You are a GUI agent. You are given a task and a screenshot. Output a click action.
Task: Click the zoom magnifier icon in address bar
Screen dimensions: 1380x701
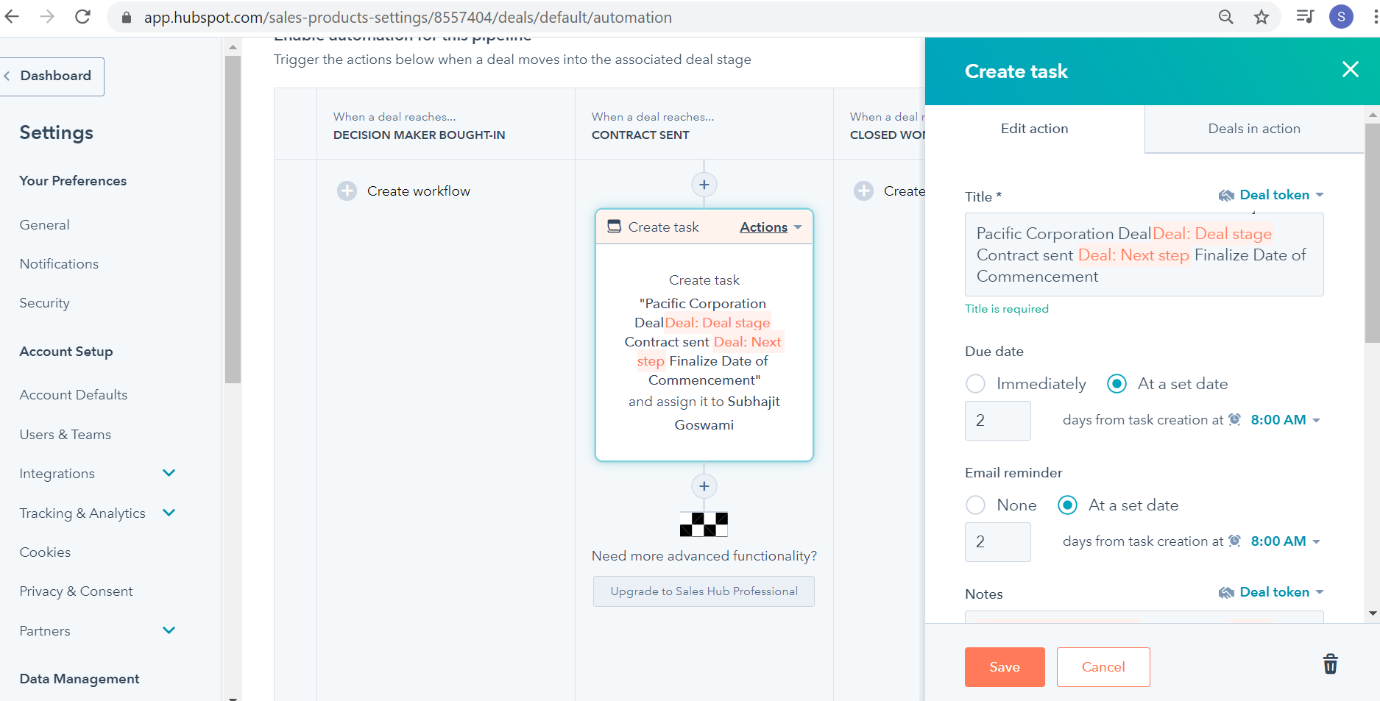[x=1226, y=17]
